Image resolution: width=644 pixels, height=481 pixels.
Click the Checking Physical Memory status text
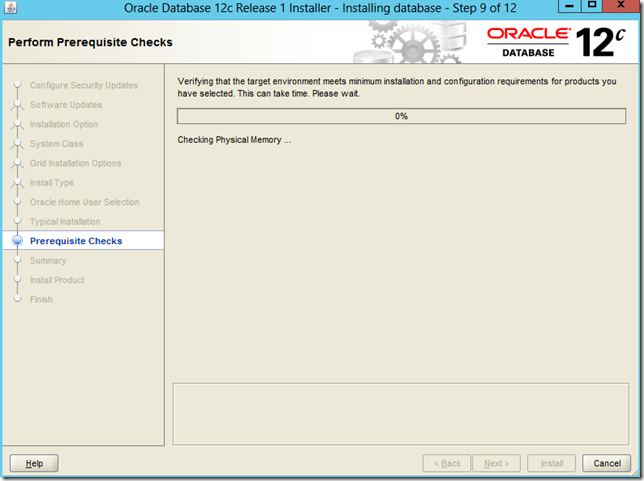[x=234, y=140]
